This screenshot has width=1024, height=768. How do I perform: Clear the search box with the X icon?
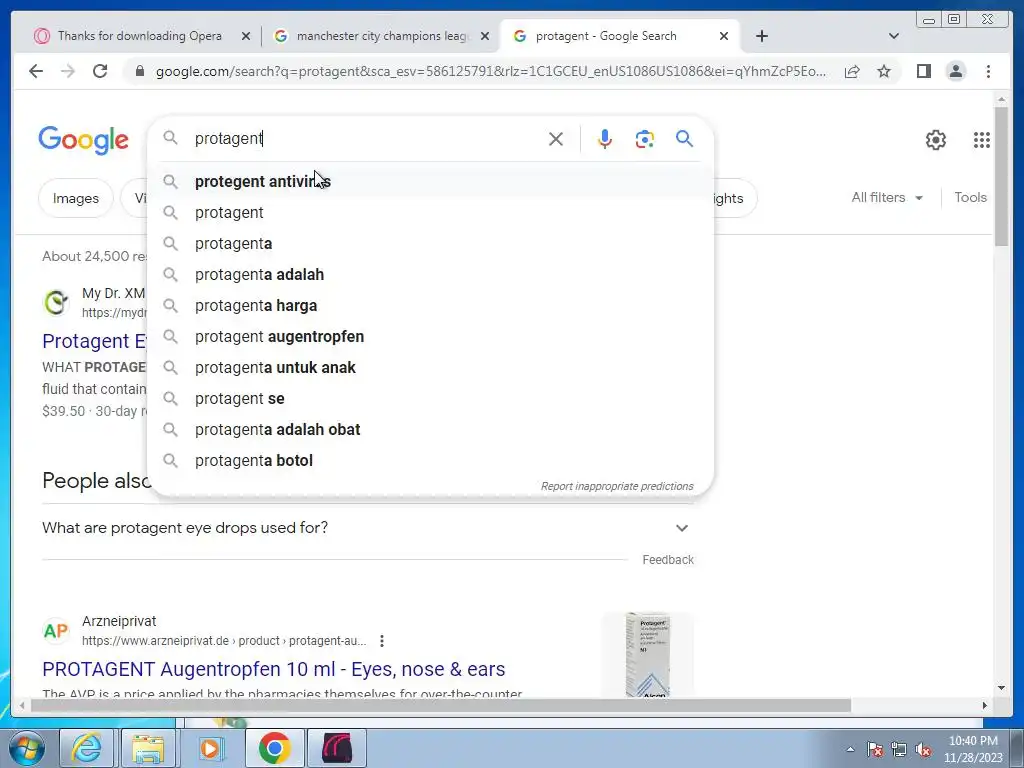tap(556, 139)
